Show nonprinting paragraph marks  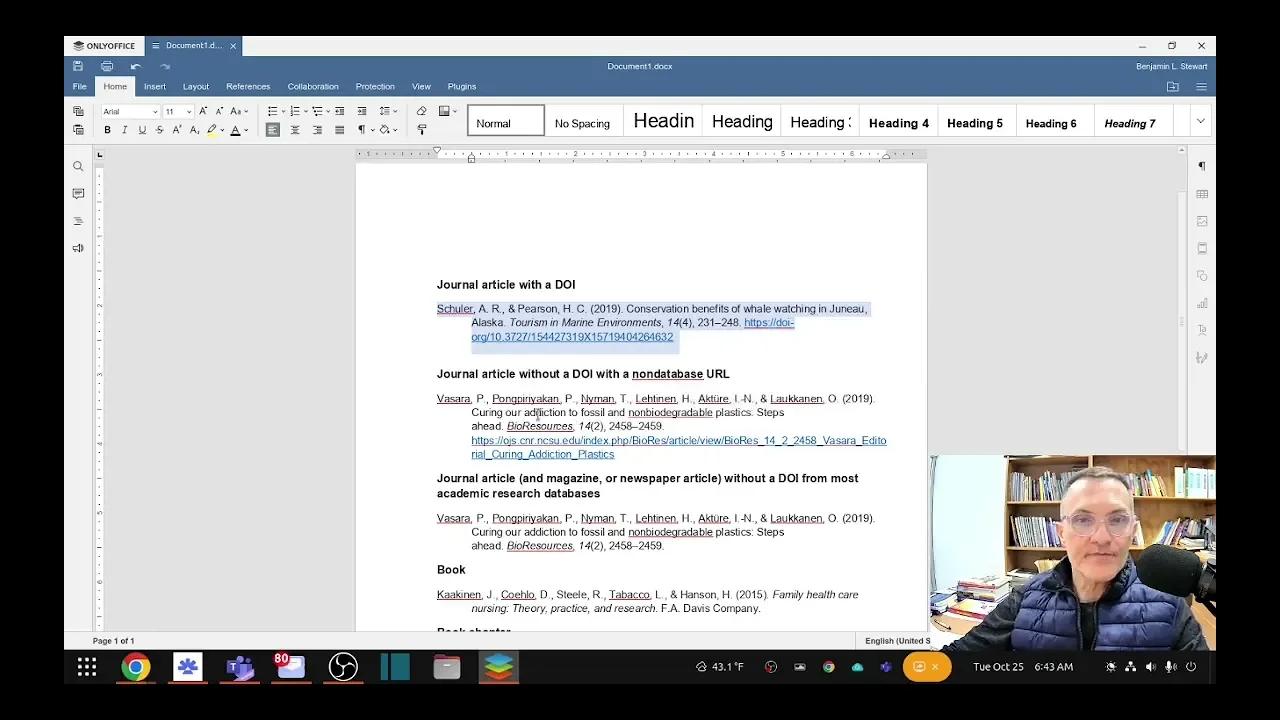point(362,130)
